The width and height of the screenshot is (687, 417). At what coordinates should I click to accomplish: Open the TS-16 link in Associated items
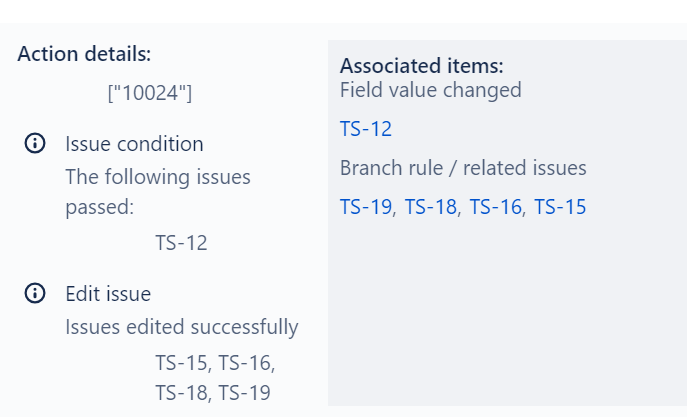click(x=496, y=207)
